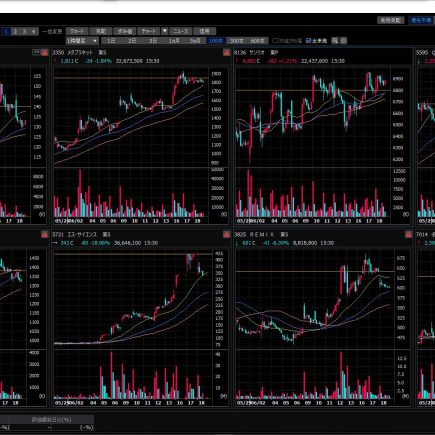Switch to page tab 4
The image size is (435, 435).
[33, 31]
